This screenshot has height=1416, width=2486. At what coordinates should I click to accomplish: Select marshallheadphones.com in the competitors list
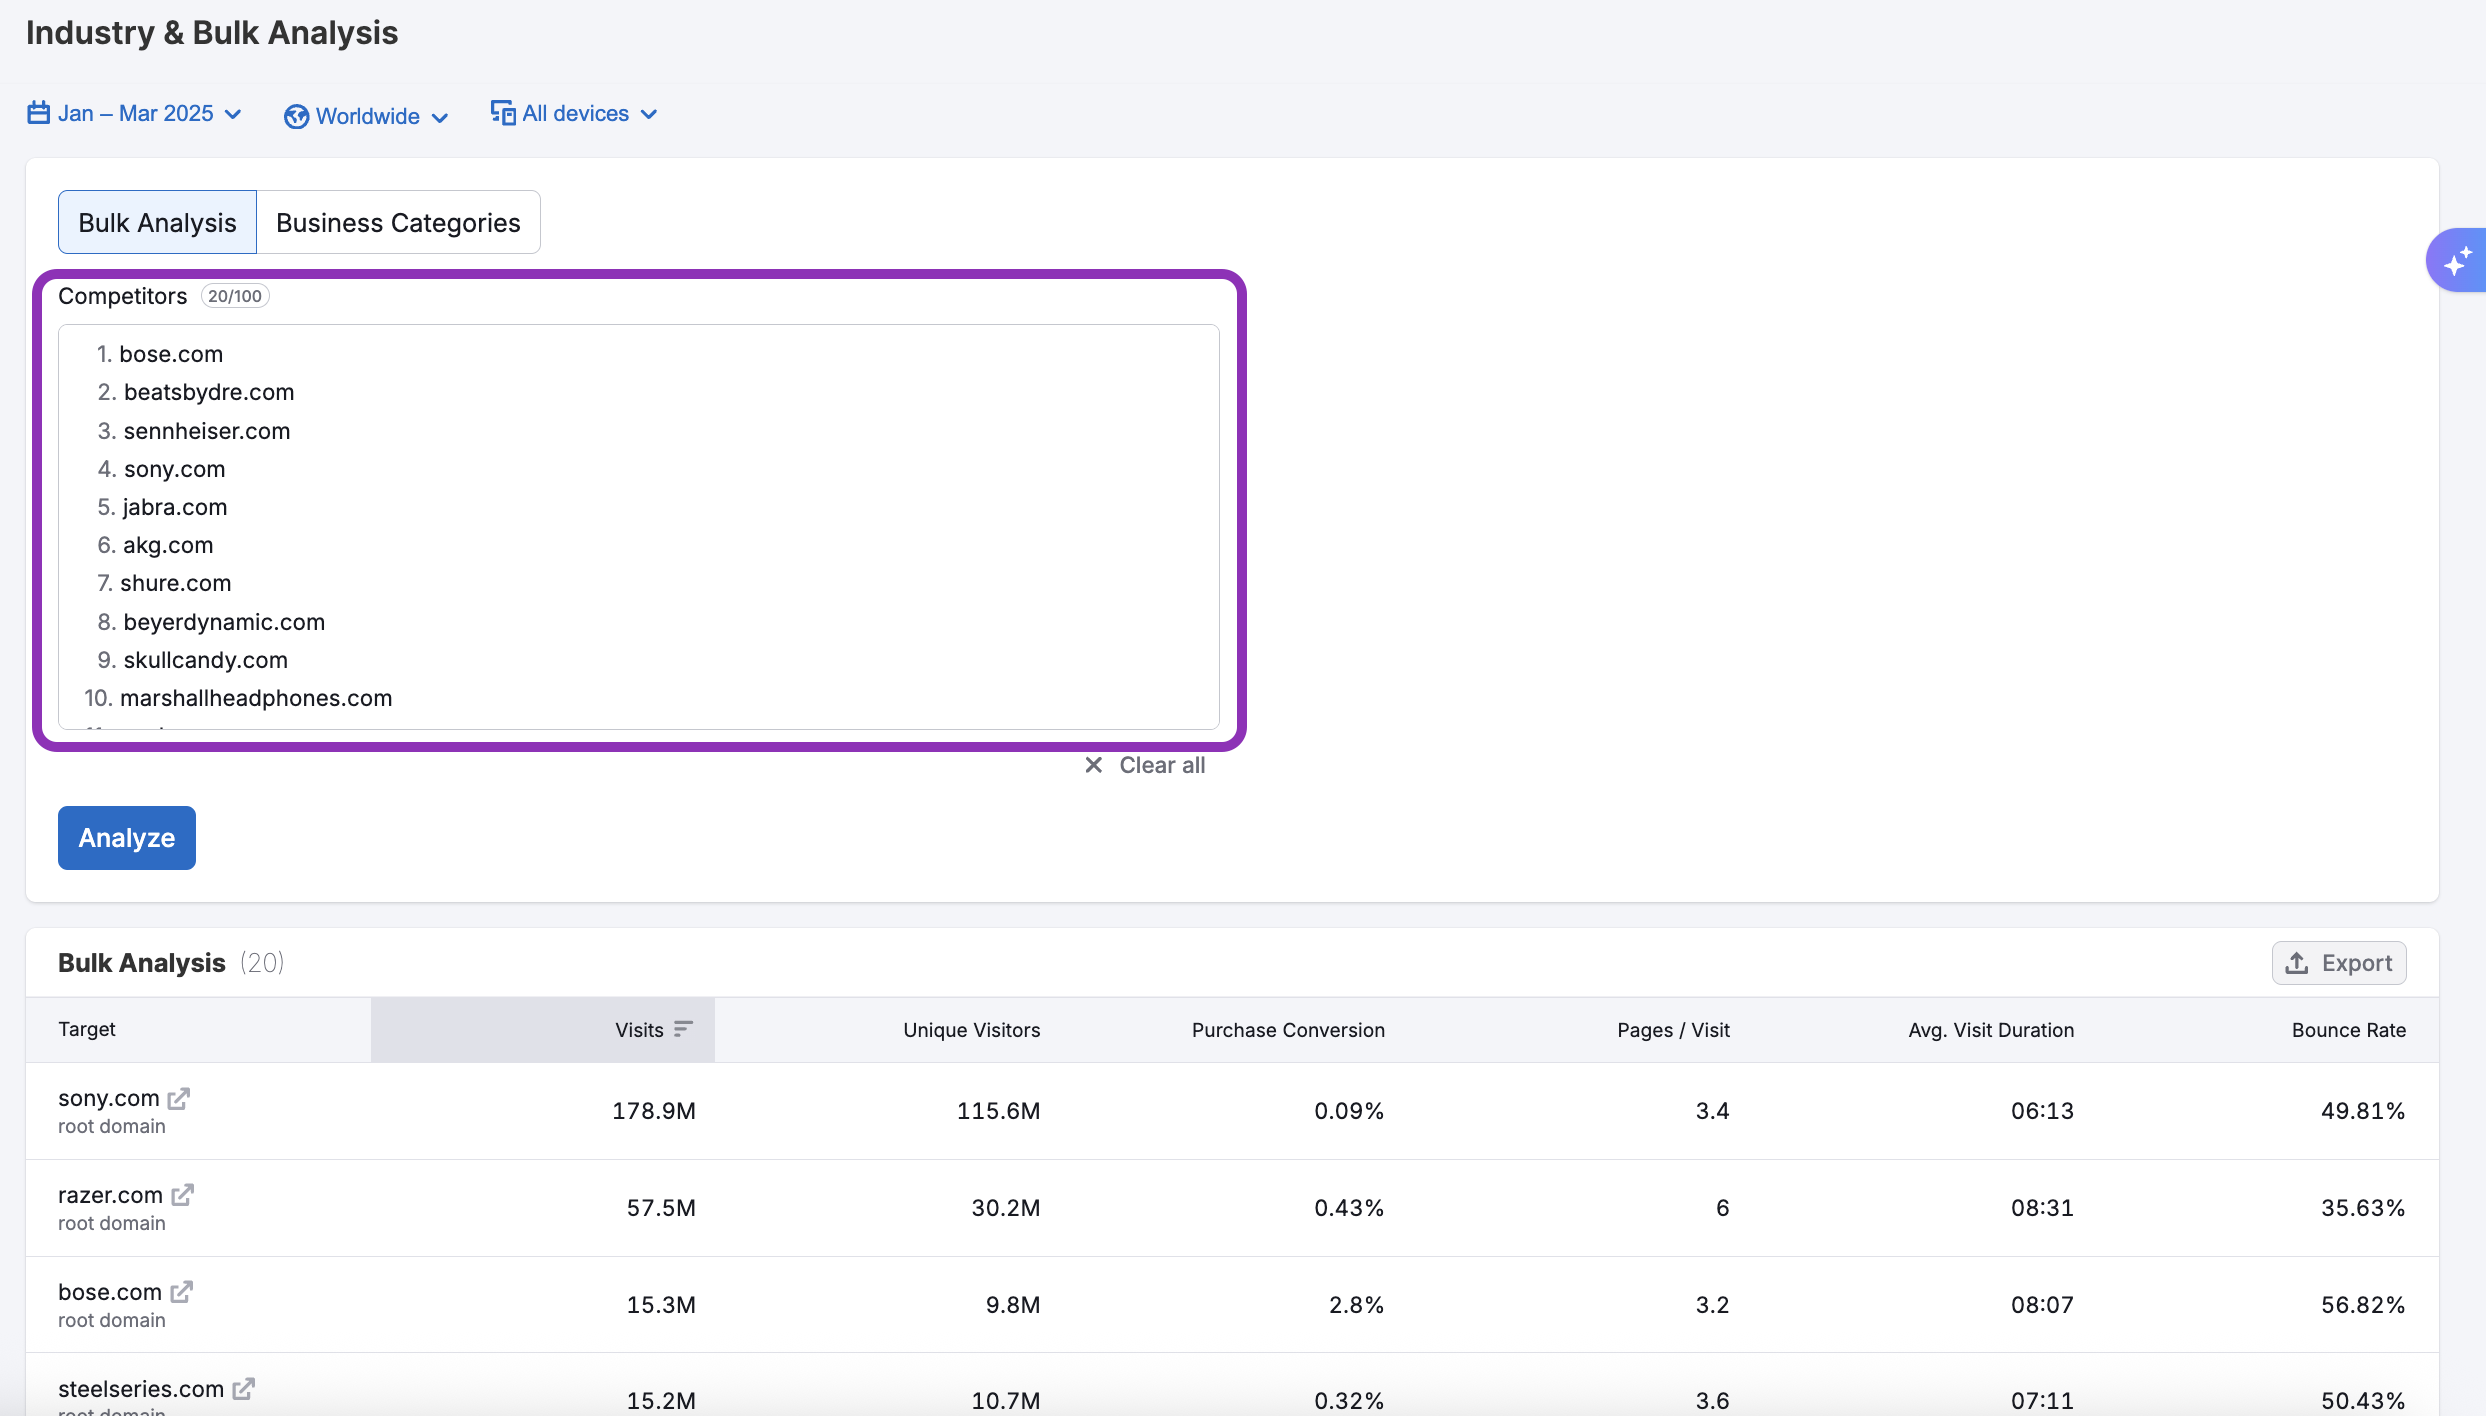click(x=256, y=697)
